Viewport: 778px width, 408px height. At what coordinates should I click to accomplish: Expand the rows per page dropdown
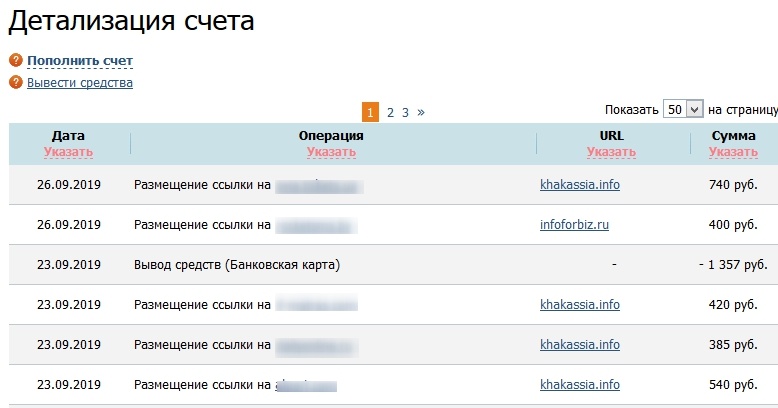pos(683,109)
